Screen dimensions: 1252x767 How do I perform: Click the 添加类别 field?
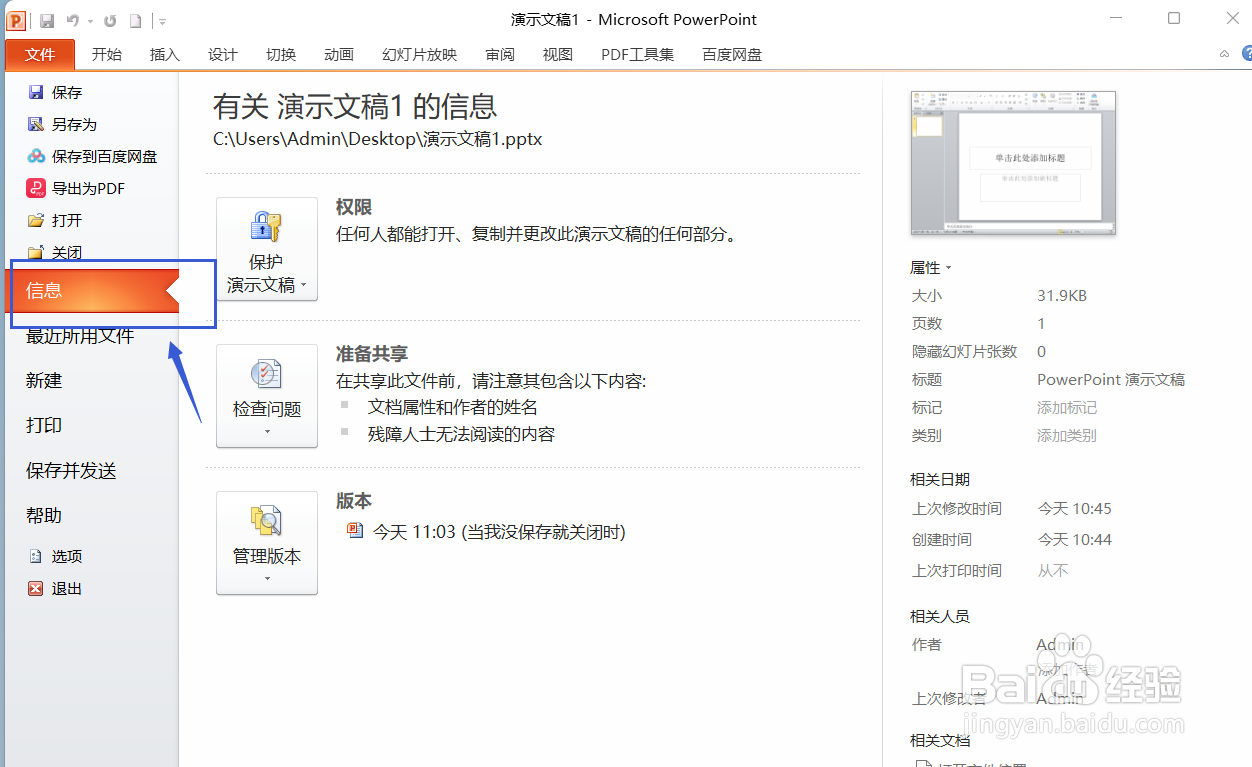1067,436
